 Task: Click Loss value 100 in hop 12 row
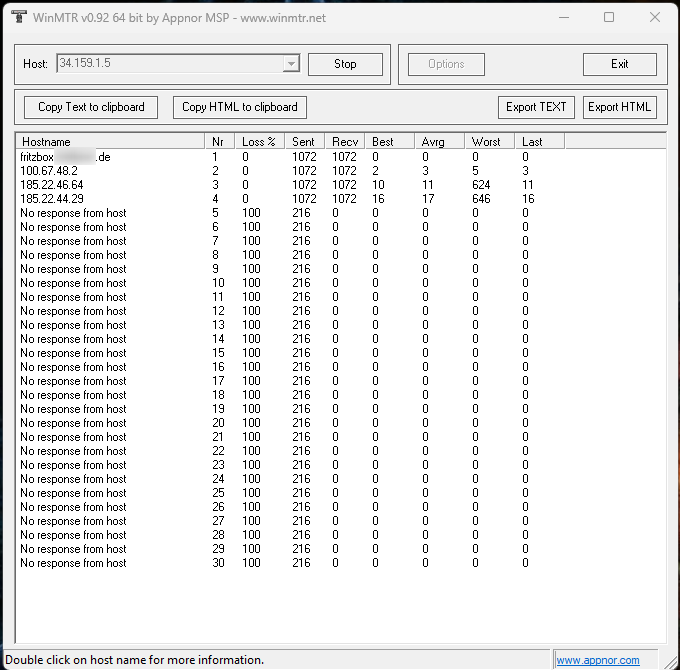pos(252,311)
